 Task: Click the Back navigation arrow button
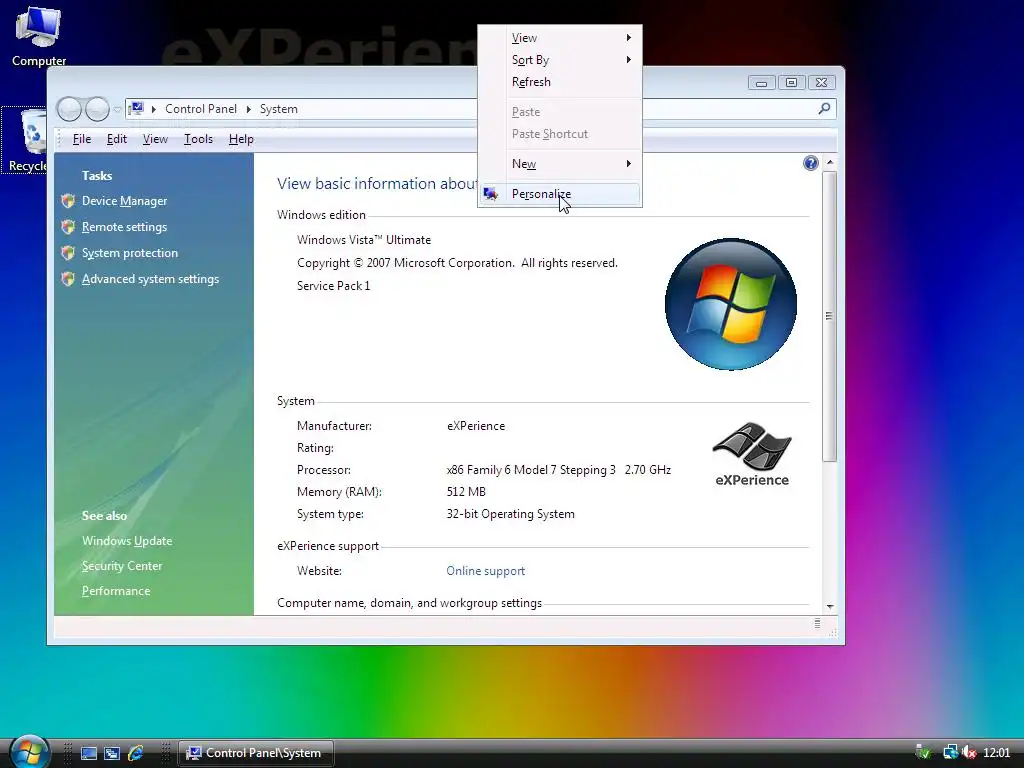pos(69,109)
